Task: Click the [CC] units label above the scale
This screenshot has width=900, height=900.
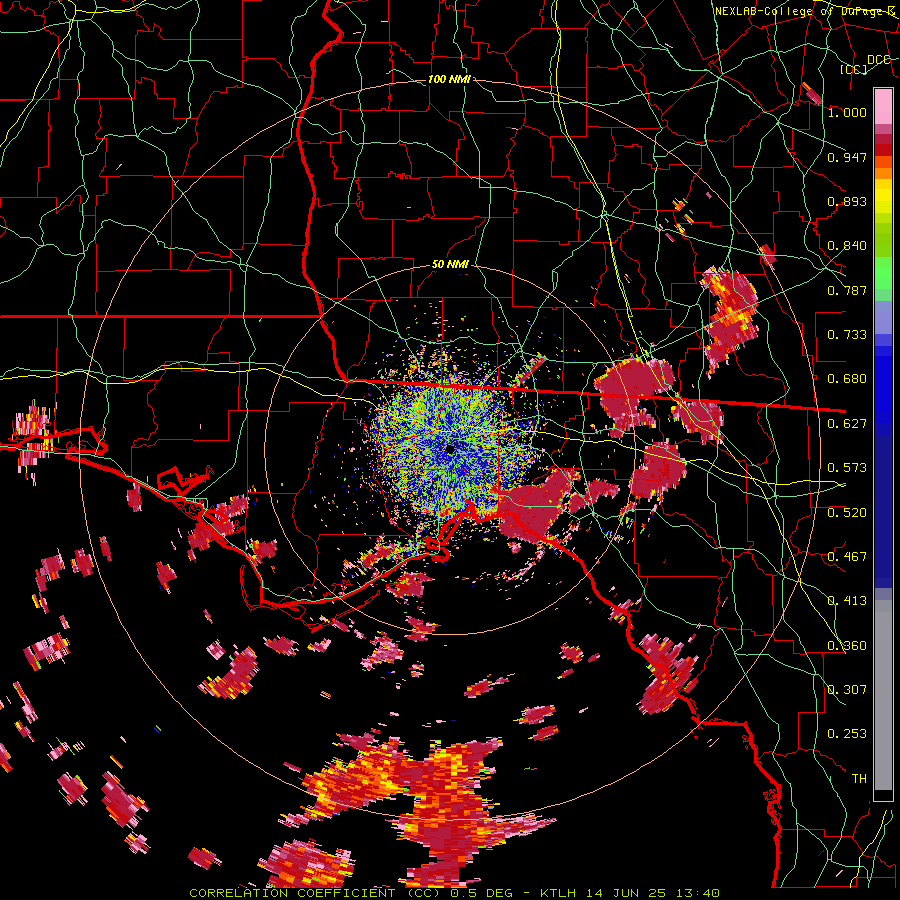Action: 854,69
